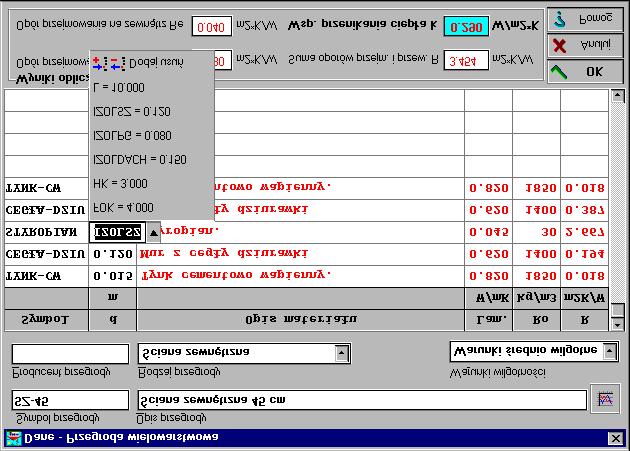The image size is (630, 451).
Task: Confirm with the green check OK button
Action: (x=585, y=72)
